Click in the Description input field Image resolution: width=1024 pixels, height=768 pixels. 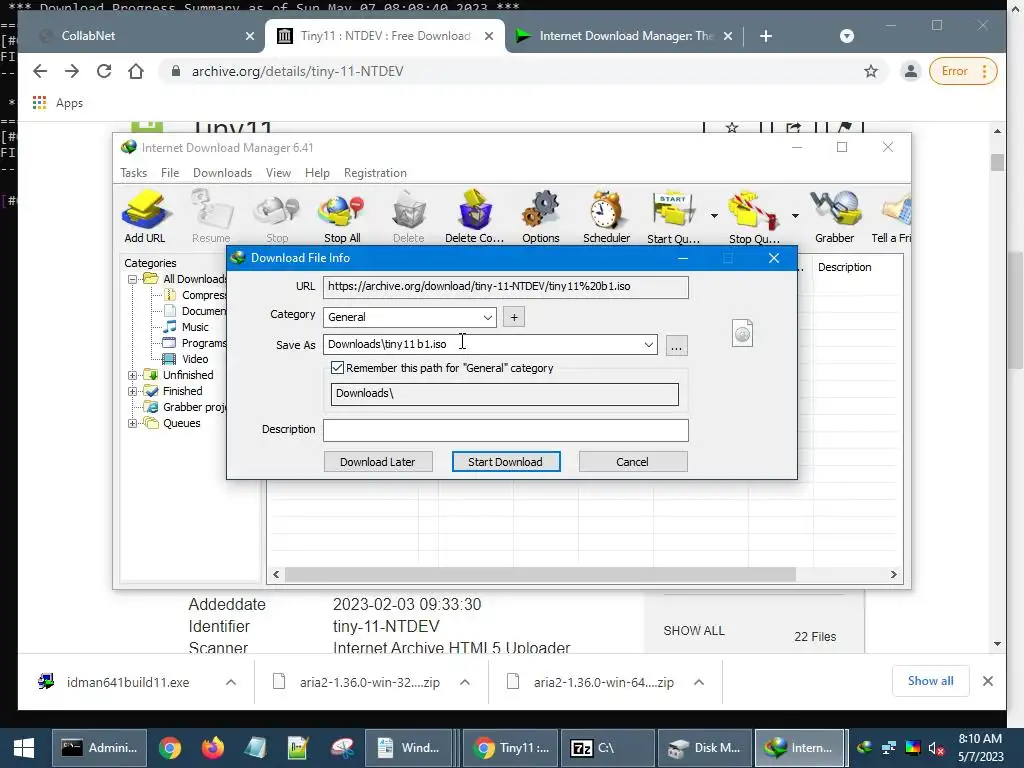click(505, 430)
